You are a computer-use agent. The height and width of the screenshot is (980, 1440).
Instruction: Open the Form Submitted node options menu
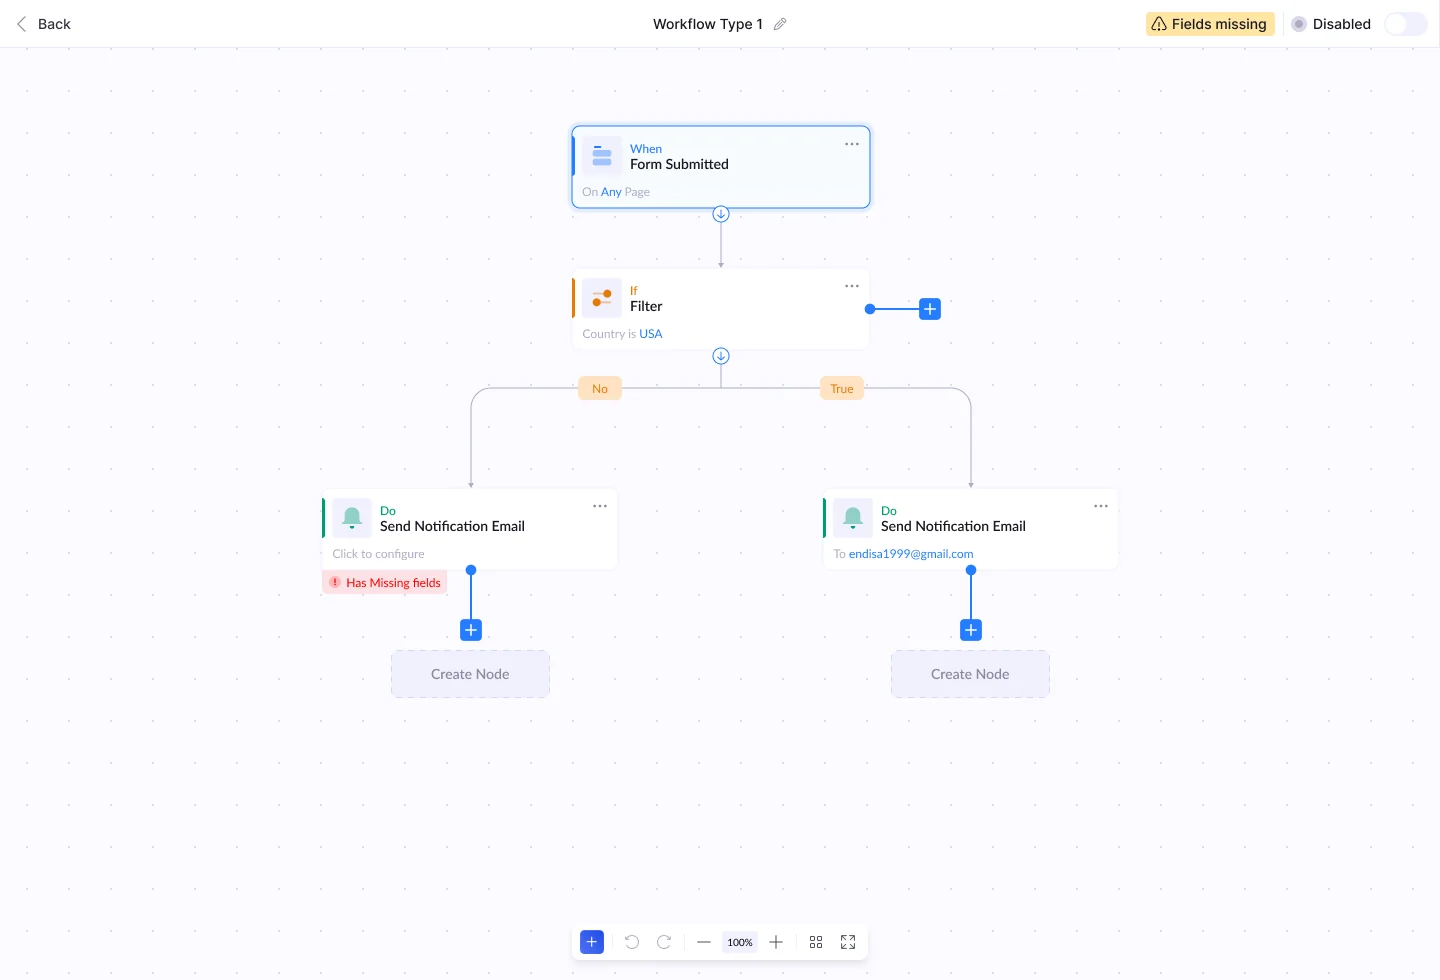852,144
